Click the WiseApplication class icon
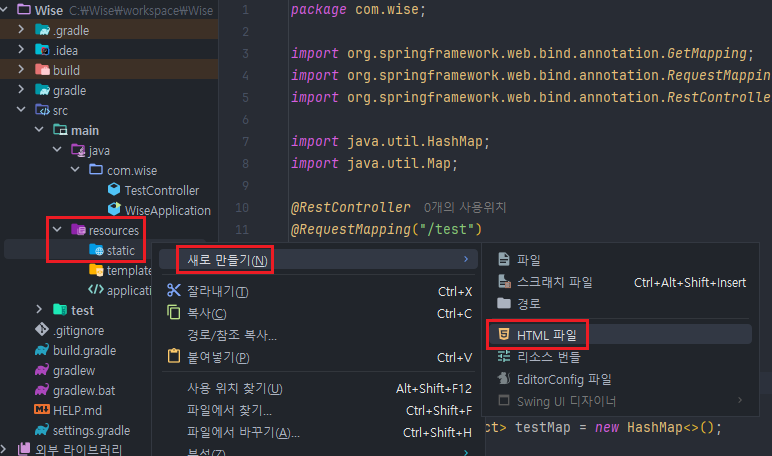The image size is (772, 456). coord(114,209)
